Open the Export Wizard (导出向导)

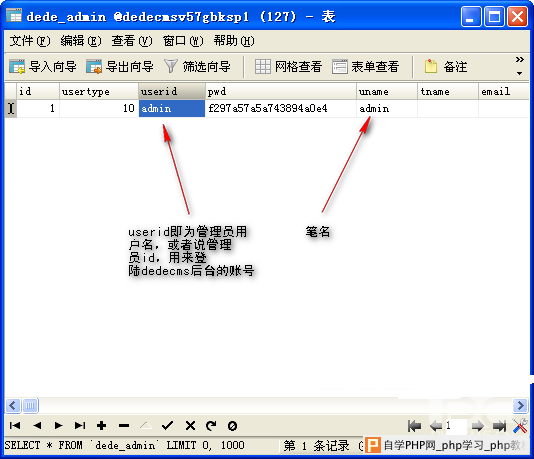coord(120,66)
